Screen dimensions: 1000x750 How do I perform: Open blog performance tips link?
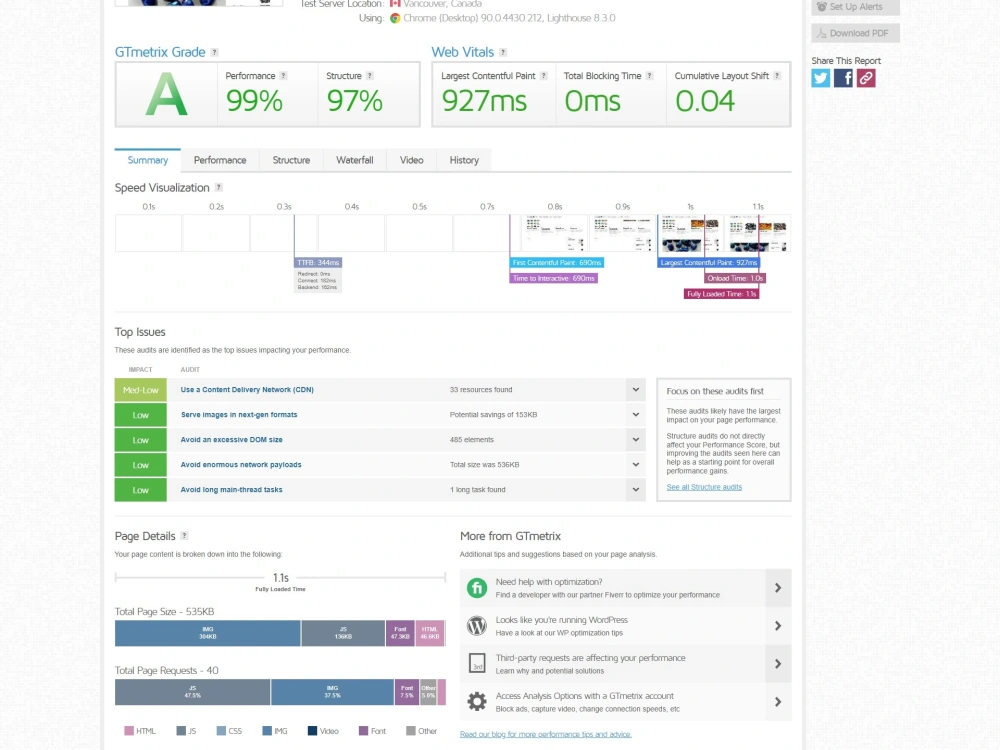(x=545, y=735)
